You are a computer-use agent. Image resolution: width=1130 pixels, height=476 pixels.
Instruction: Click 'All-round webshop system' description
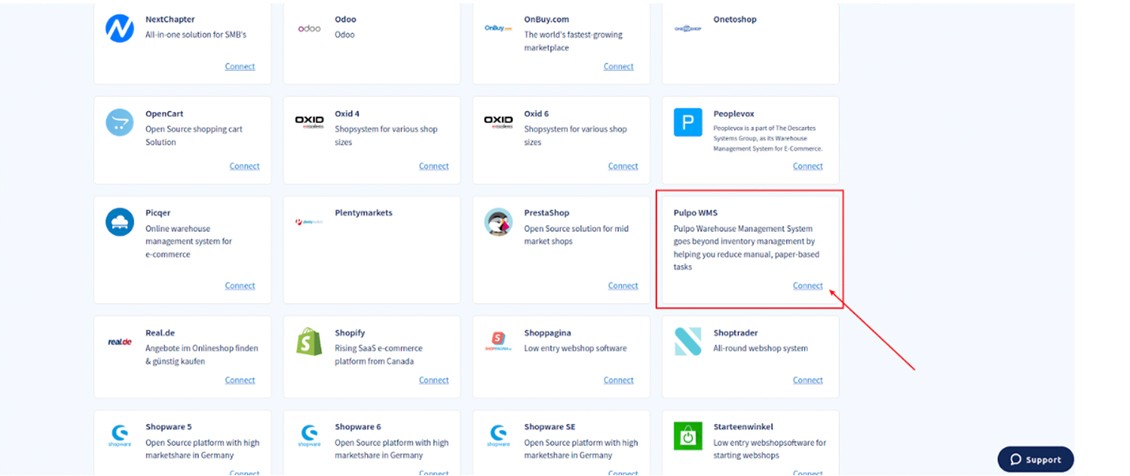tap(760, 349)
